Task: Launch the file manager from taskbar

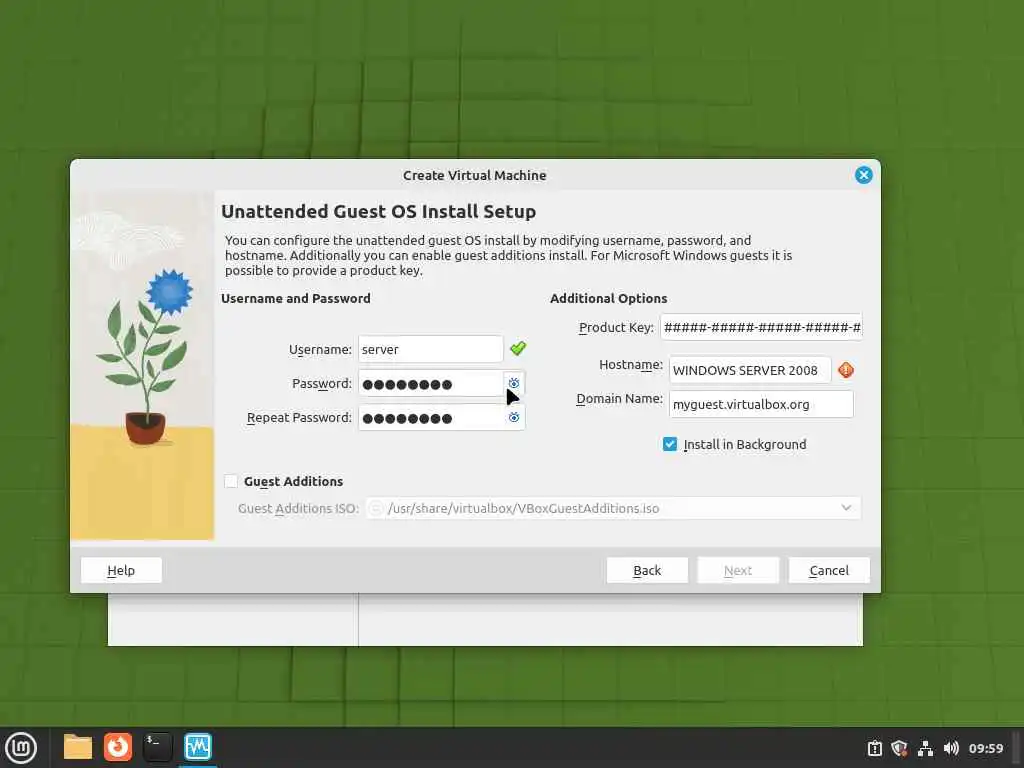Action: [x=78, y=747]
